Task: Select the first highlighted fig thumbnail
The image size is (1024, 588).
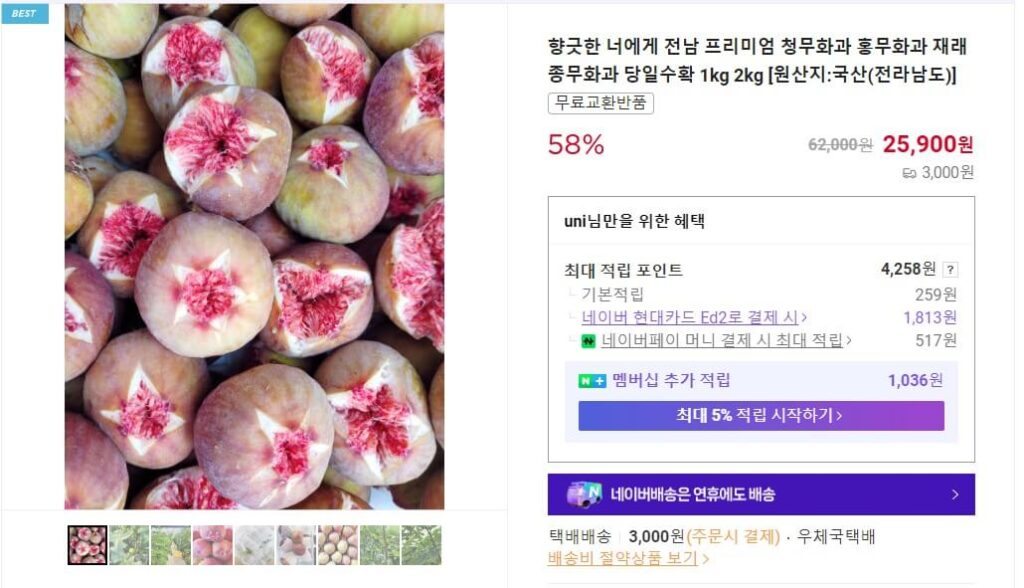Action: click(87, 545)
